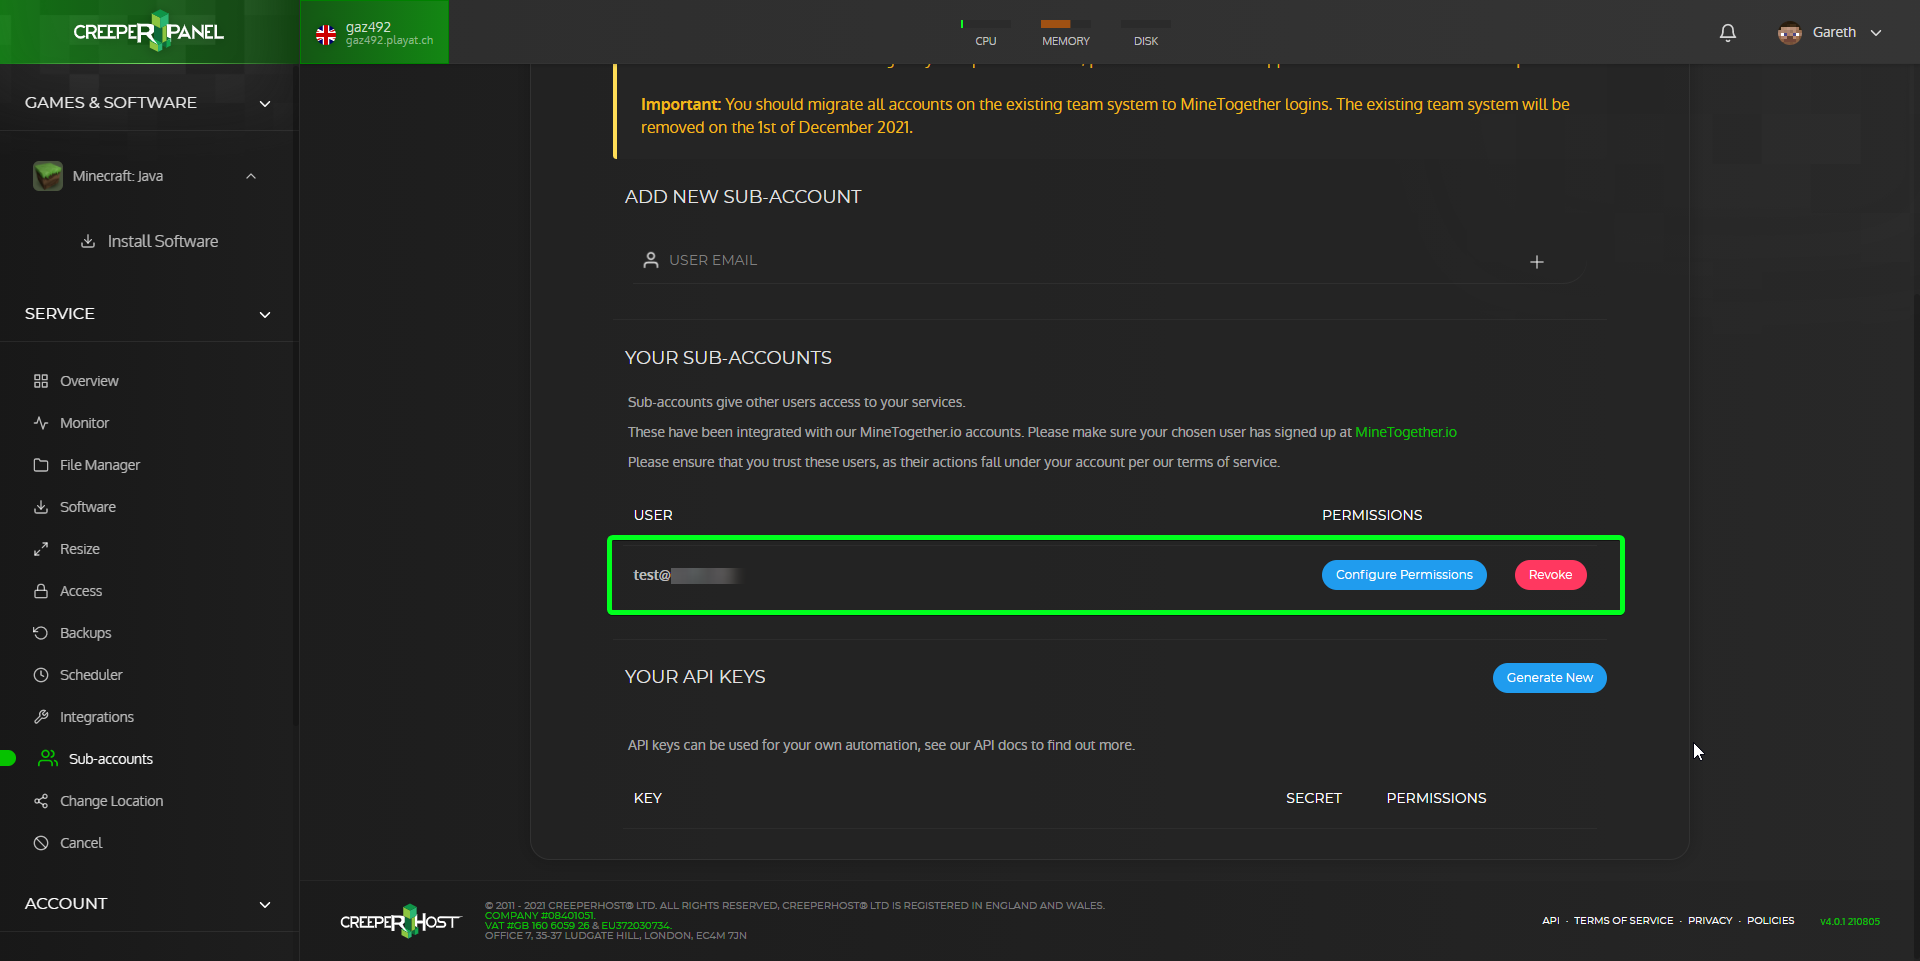Screen dimensions: 1920x961
Task: Open the API footer link
Action: point(1550,921)
